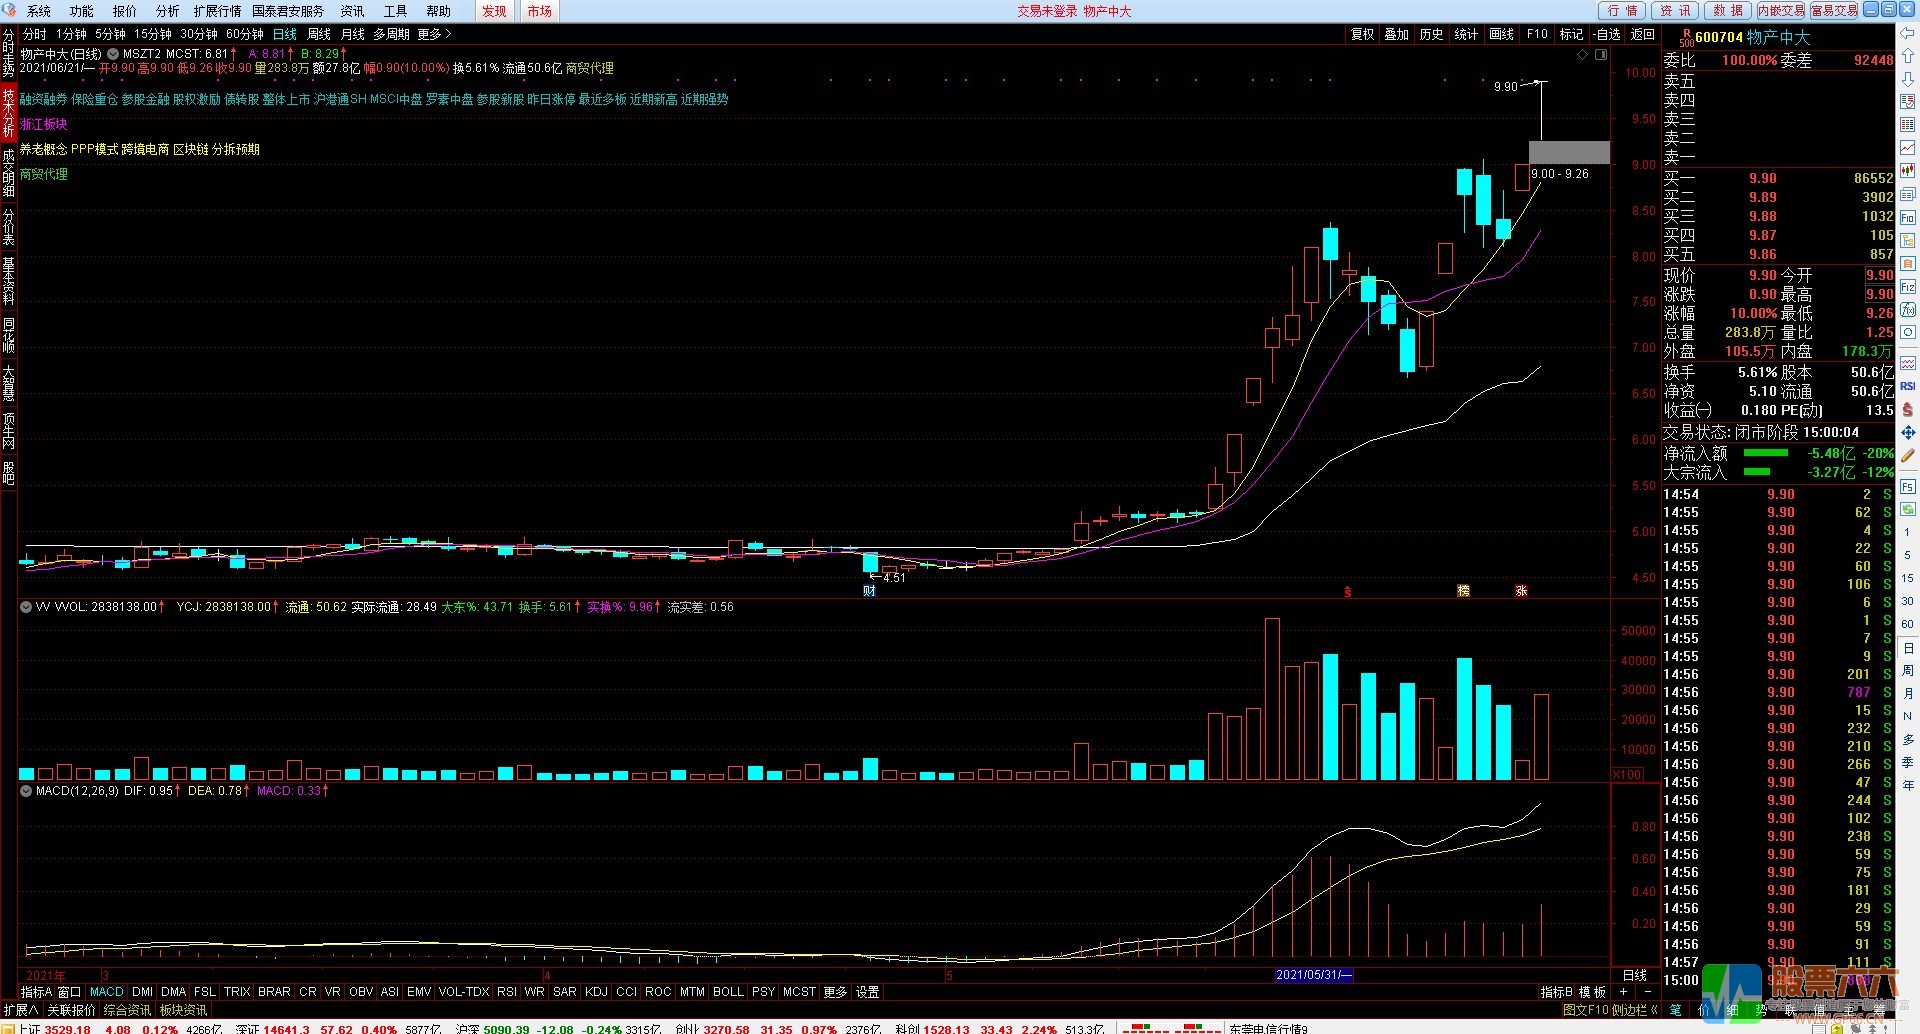Click the 内嵌交易 button
The height and width of the screenshot is (1034, 1920).
[x=1781, y=10]
